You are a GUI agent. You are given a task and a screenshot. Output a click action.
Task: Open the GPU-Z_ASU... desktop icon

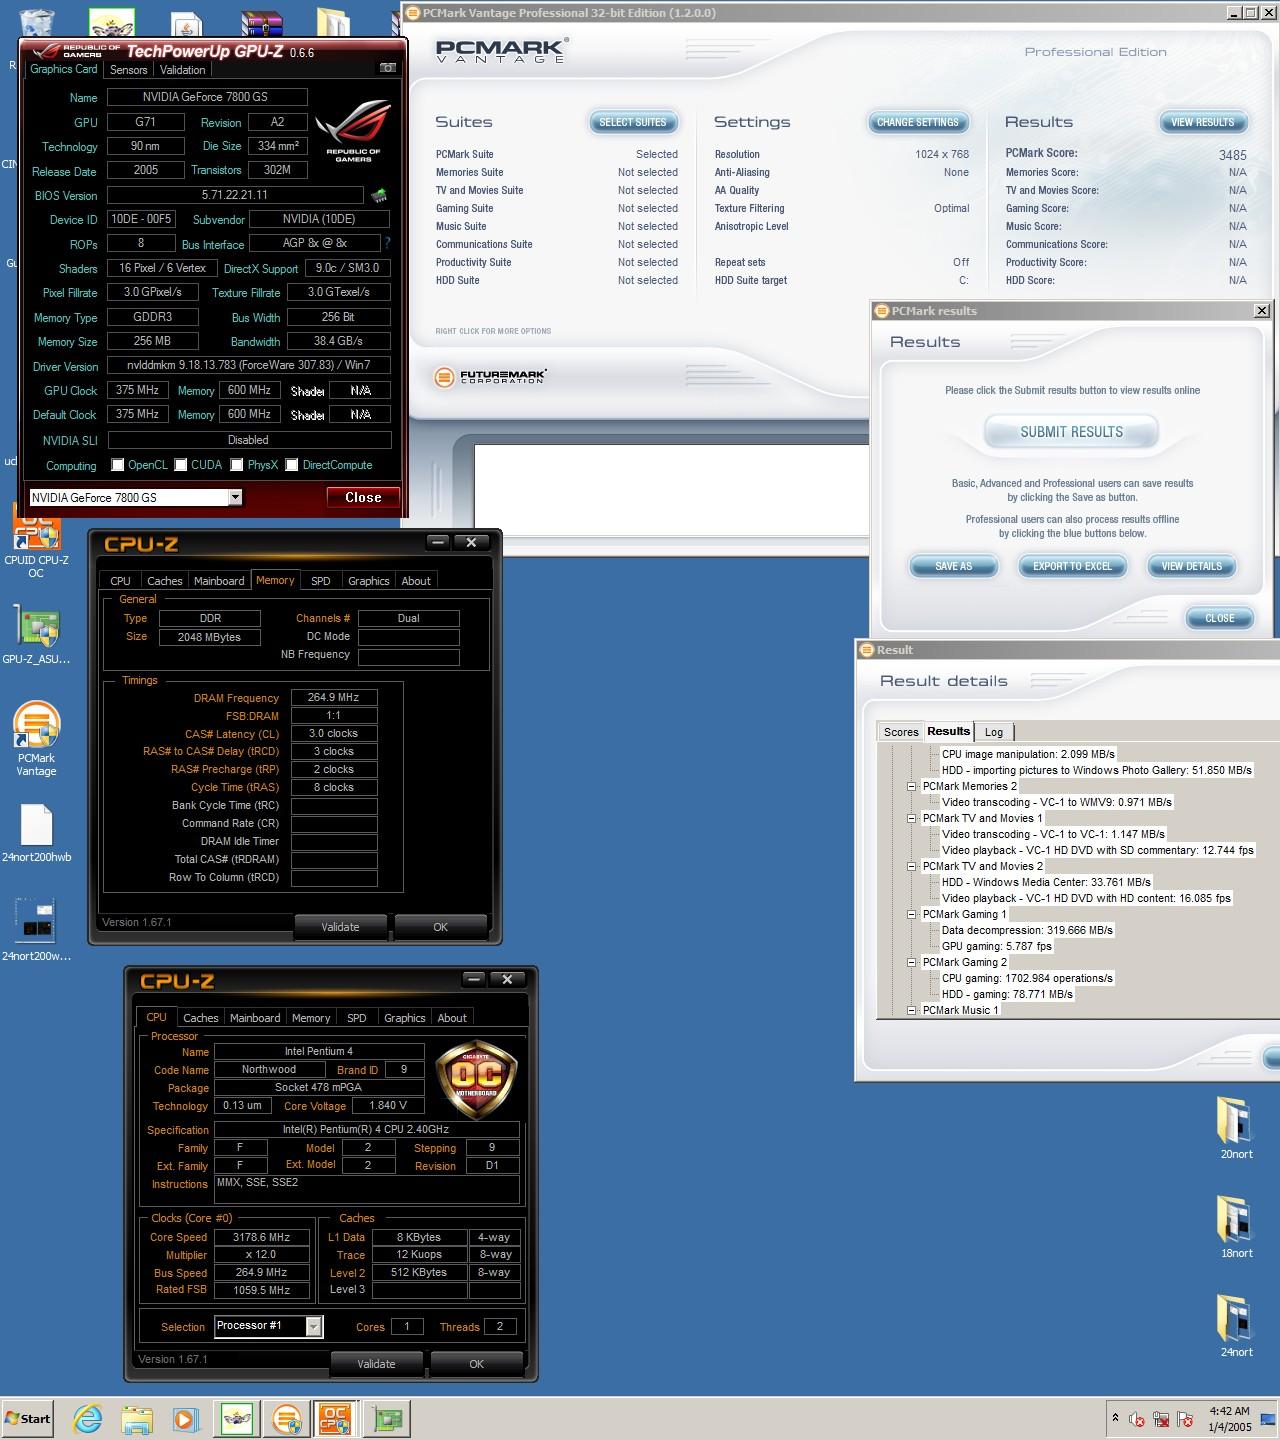click(36, 636)
